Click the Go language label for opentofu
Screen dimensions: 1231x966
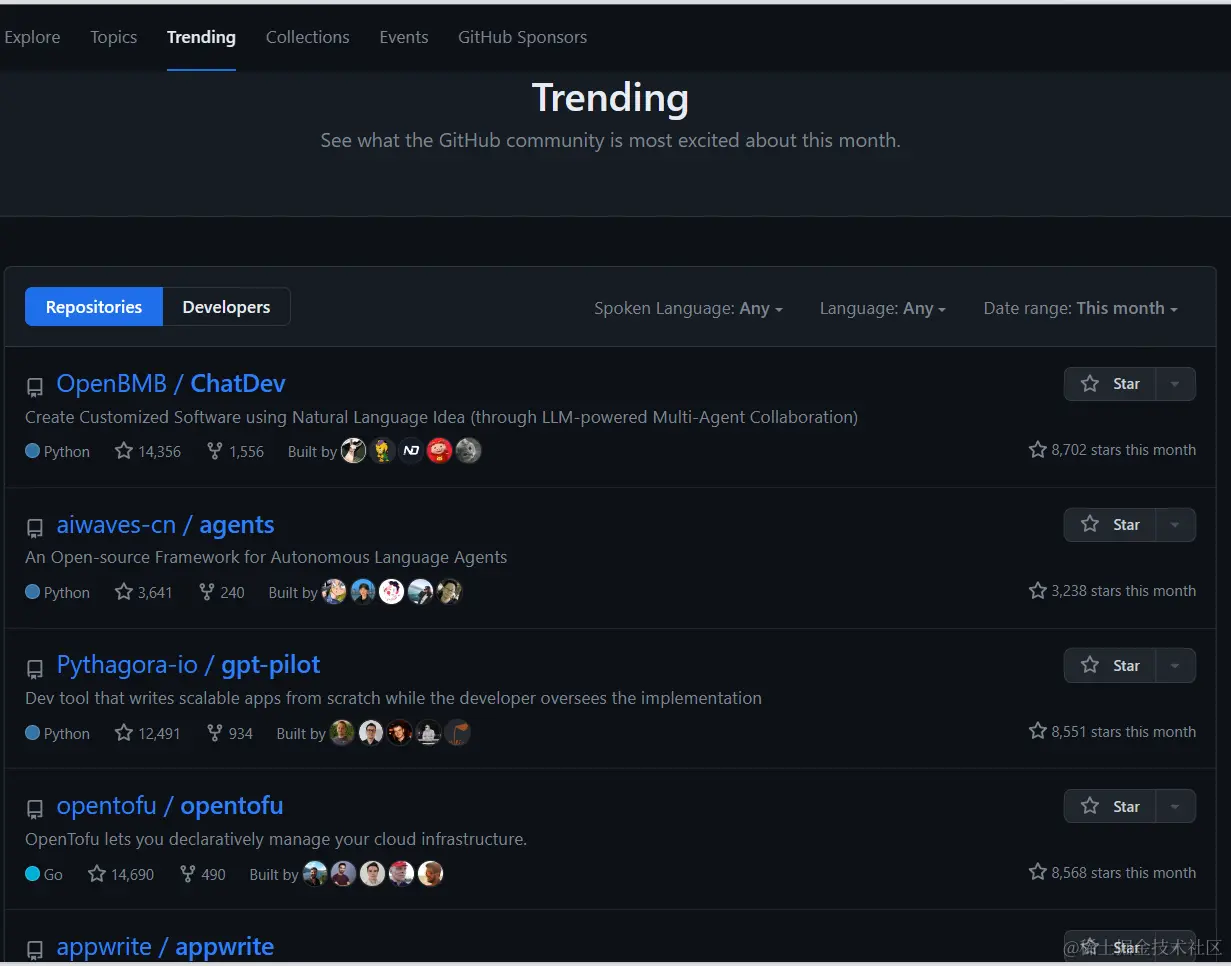tap(44, 874)
